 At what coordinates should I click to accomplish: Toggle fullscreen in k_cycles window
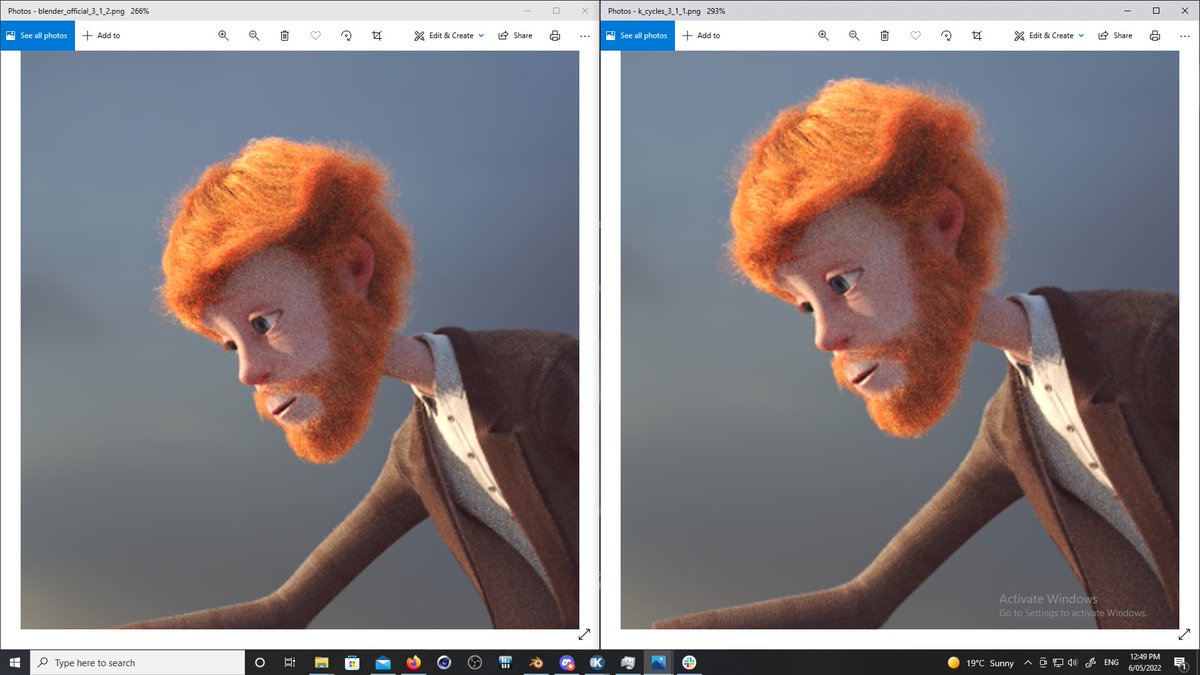click(1184, 634)
